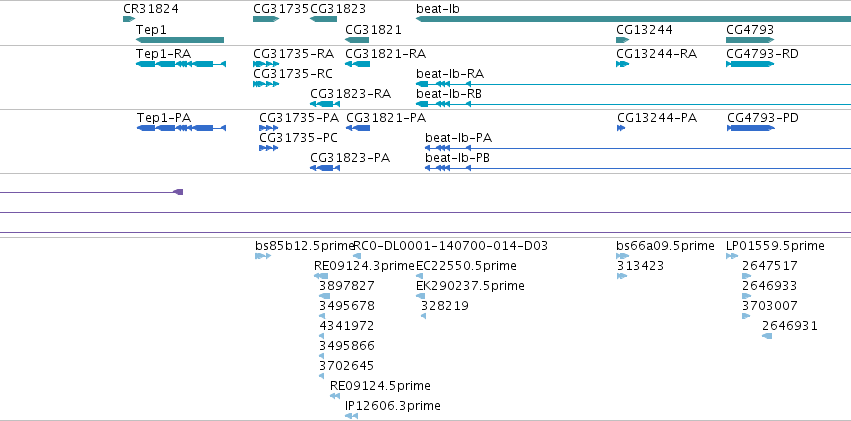
Task: Select the beat-Ib gene bar
Action: click(633, 19)
